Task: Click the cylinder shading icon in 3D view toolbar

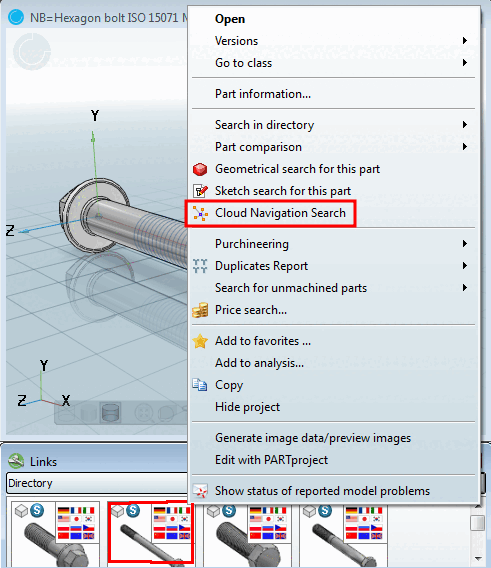Action: point(111,413)
